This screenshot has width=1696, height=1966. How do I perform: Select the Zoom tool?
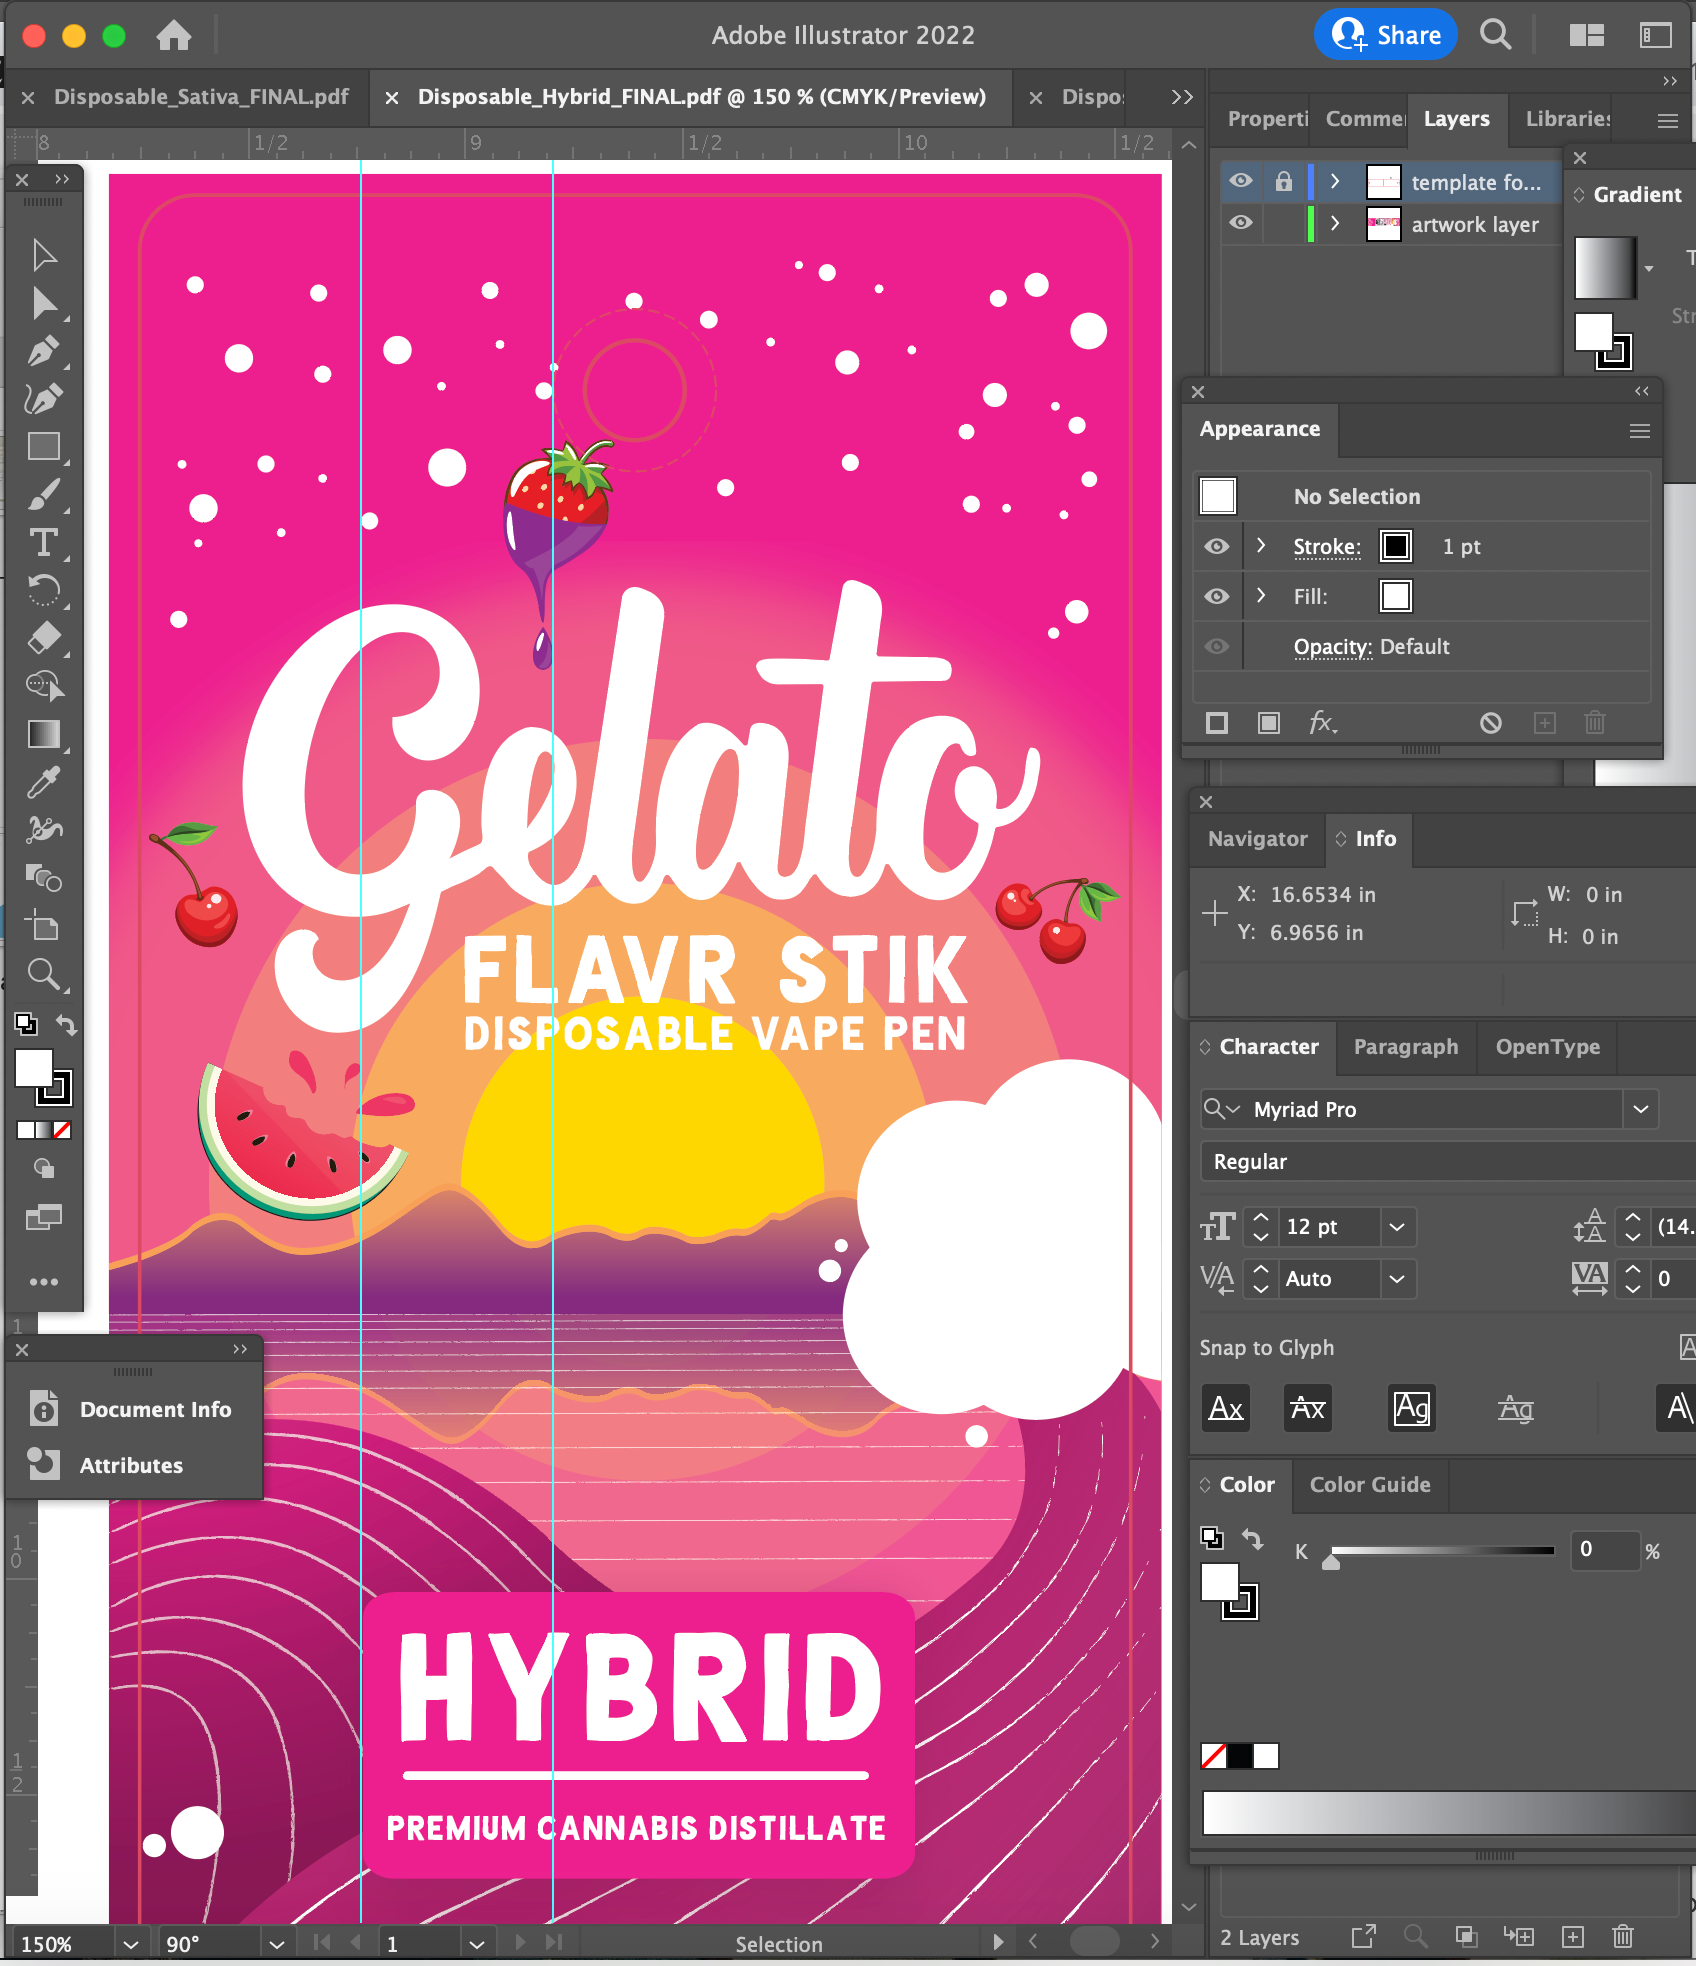[44, 974]
